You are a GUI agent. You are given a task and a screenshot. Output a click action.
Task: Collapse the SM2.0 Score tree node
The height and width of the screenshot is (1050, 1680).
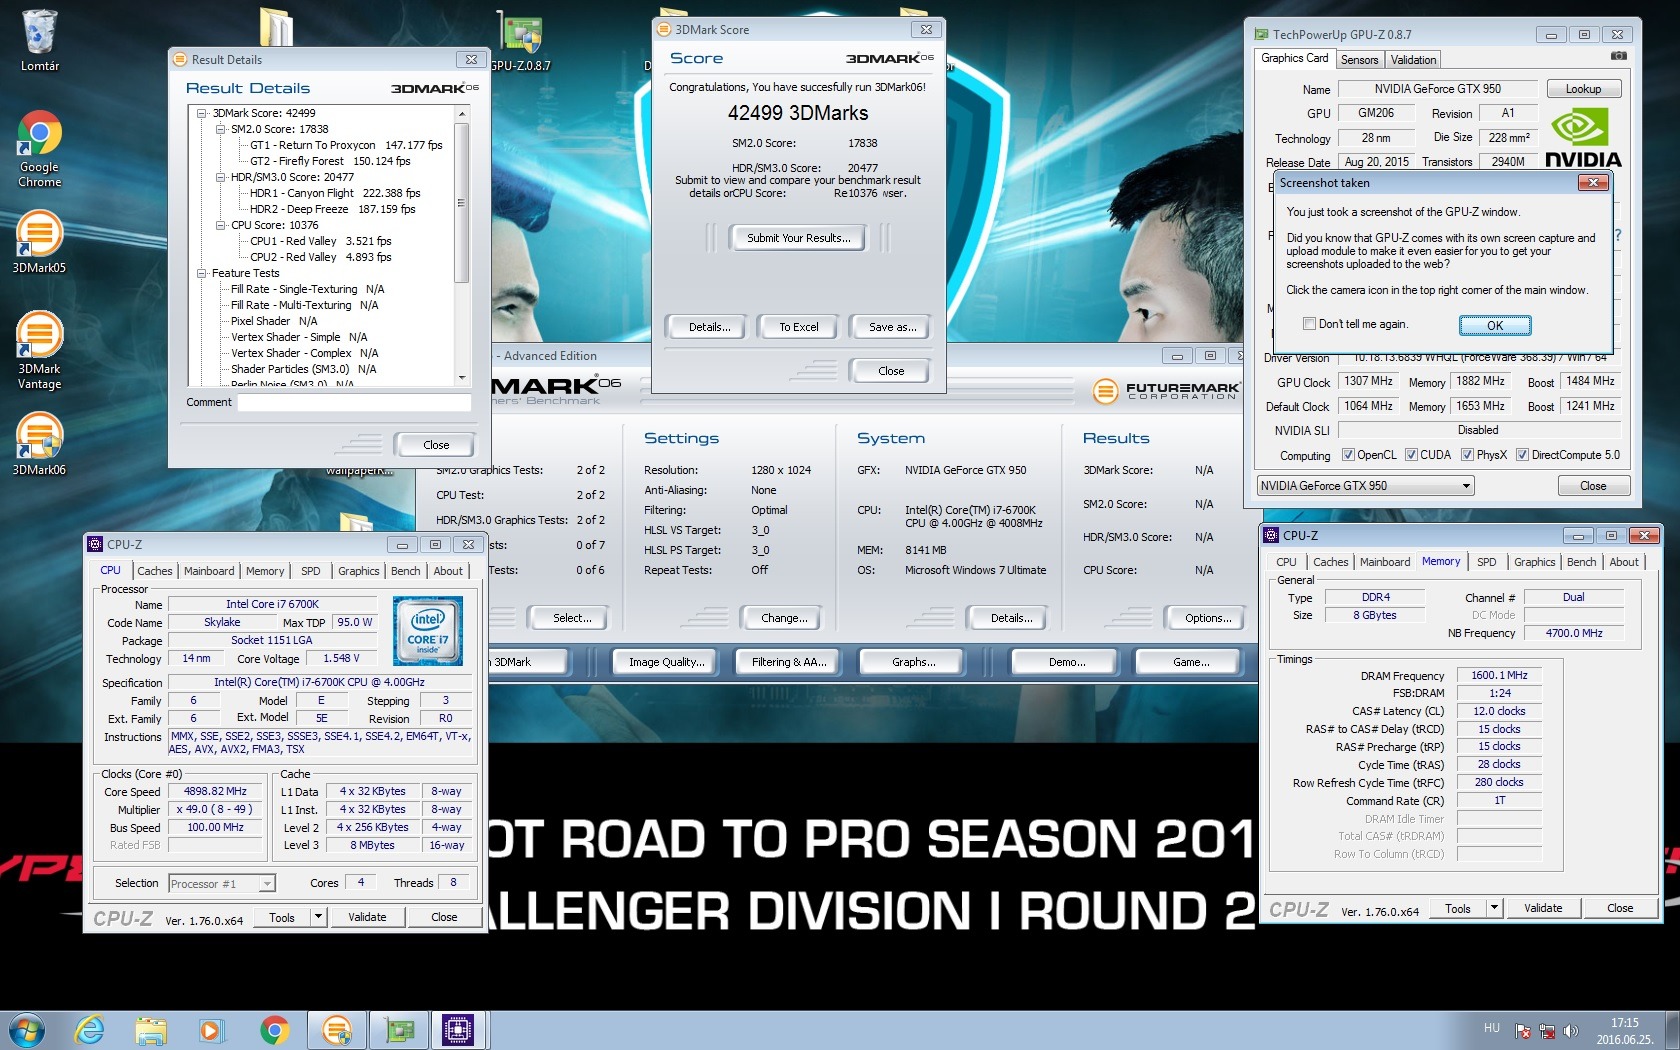pyautogui.click(x=221, y=129)
